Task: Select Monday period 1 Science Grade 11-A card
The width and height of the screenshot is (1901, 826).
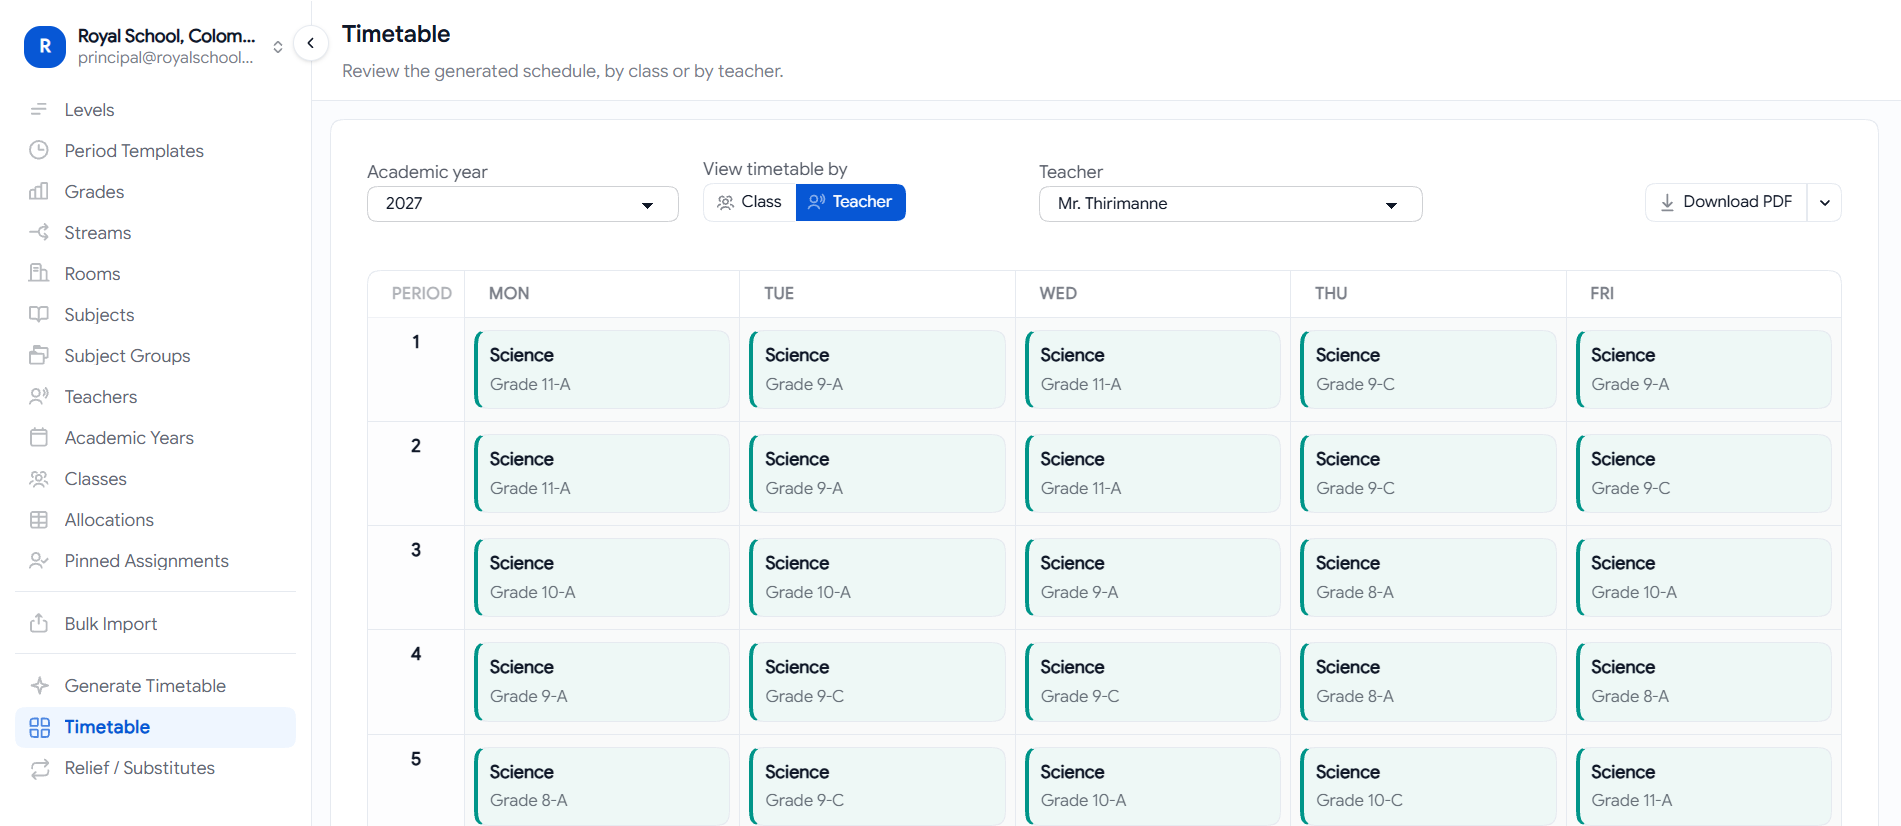Action: [602, 369]
